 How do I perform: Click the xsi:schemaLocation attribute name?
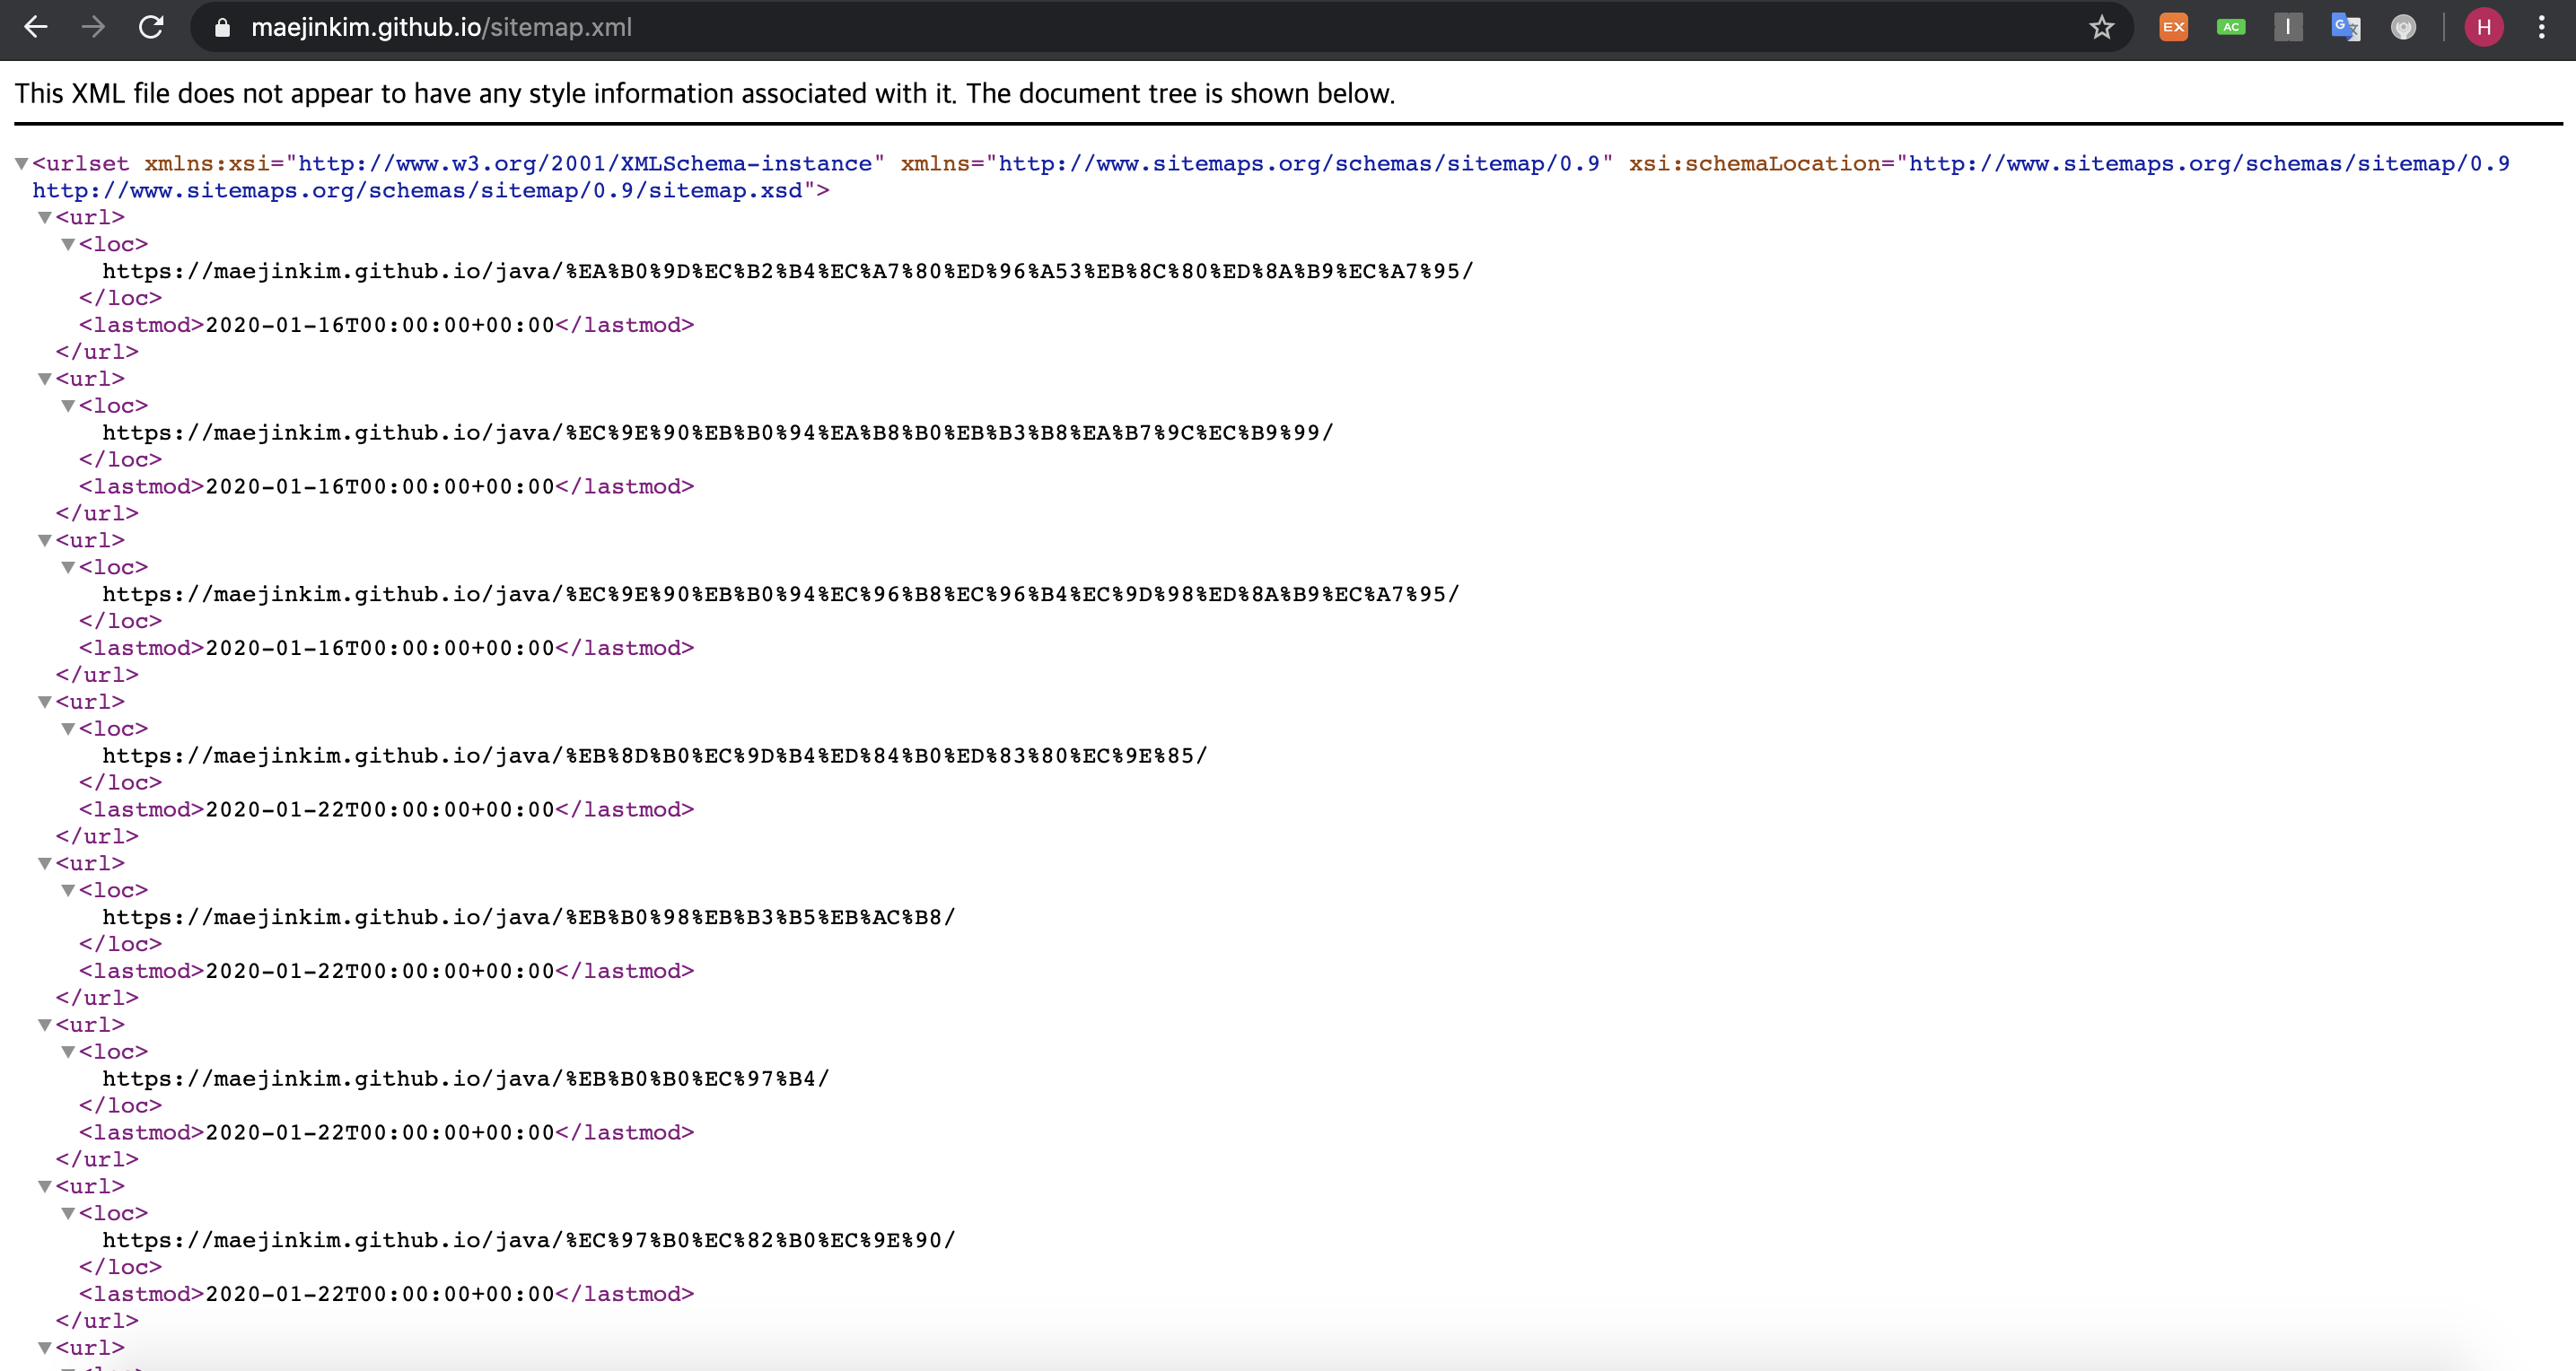[x=1754, y=163]
